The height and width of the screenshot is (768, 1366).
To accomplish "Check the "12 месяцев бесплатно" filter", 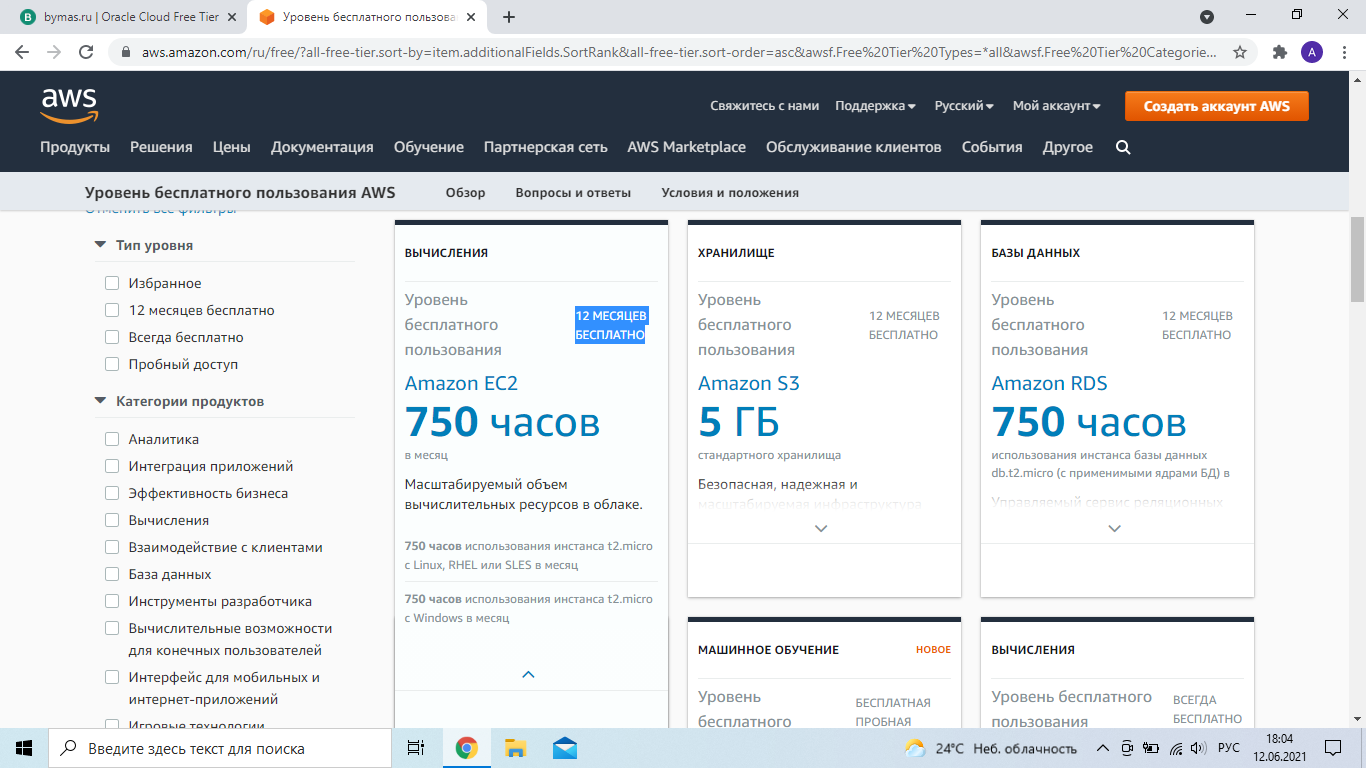I will pyautogui.click(x=112, y=311).
